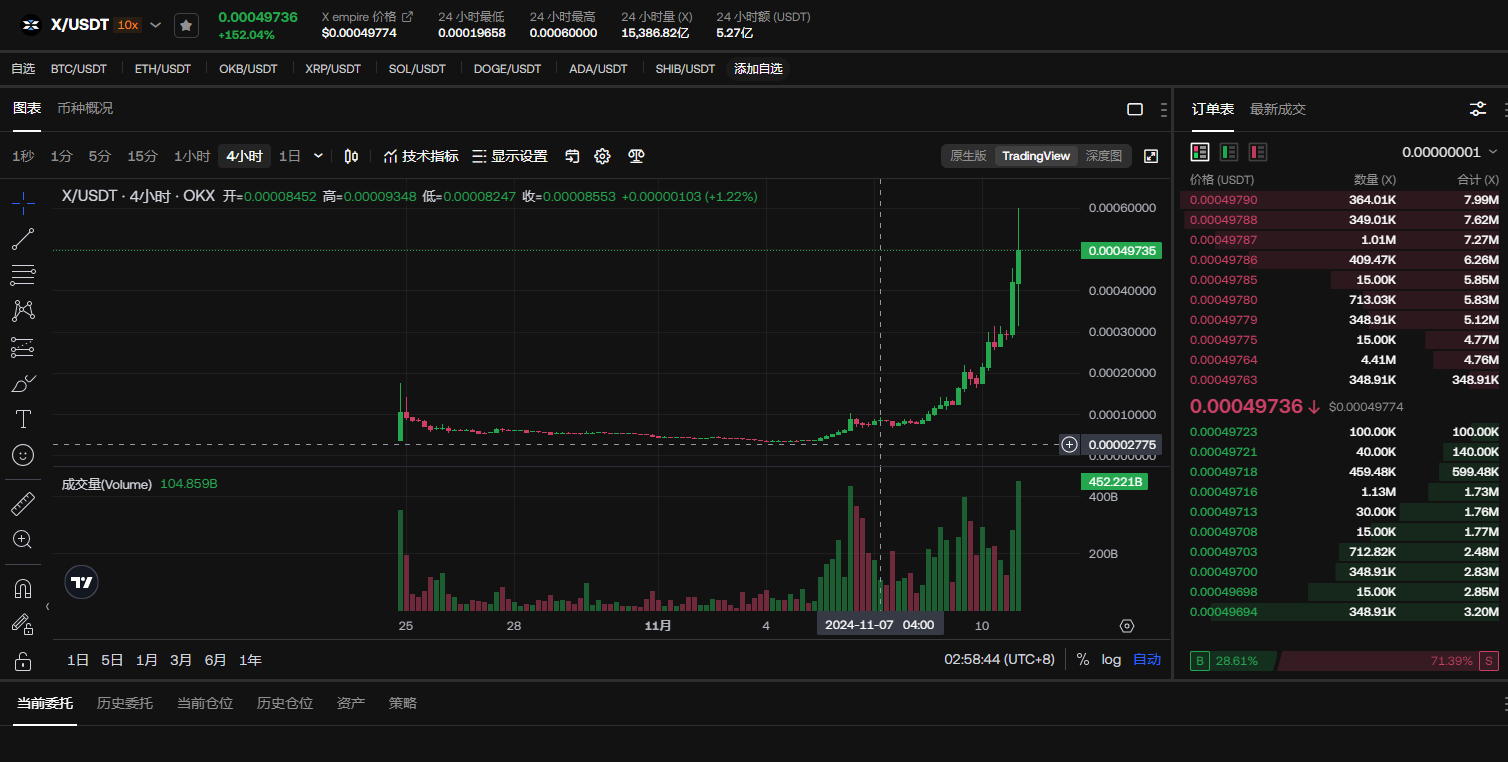The height and width of the screenshot is (762, 1508).
Task: Select BTC/USDT from favorites bar
Action: 79,69
